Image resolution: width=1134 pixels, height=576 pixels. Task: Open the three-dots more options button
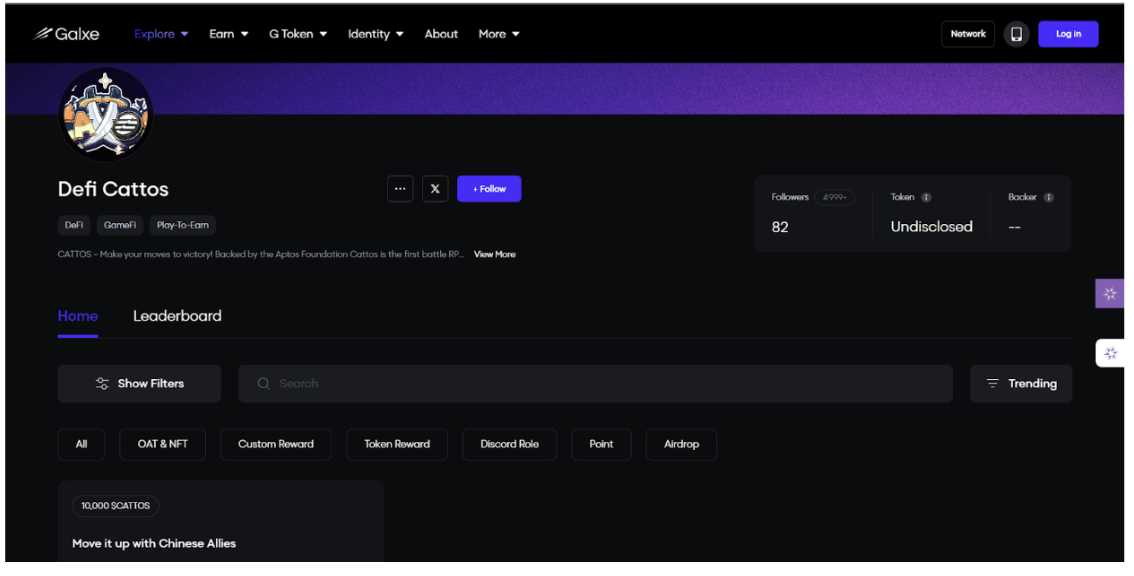click(x=400, y=189)
